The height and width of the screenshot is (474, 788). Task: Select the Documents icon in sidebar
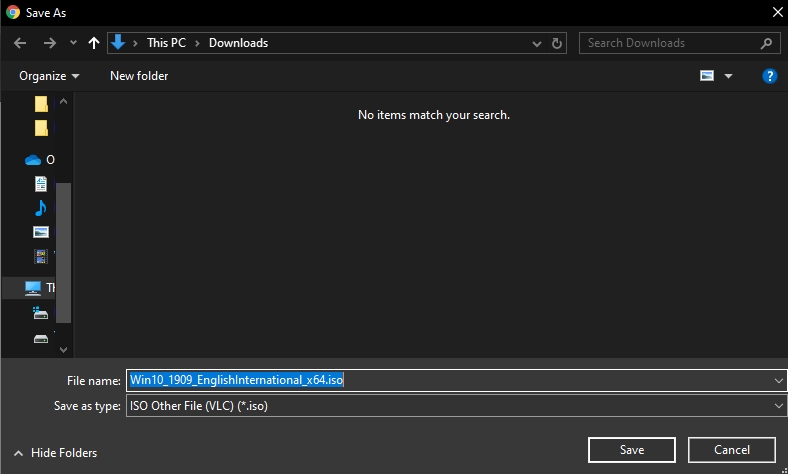[x=41, y=184]
